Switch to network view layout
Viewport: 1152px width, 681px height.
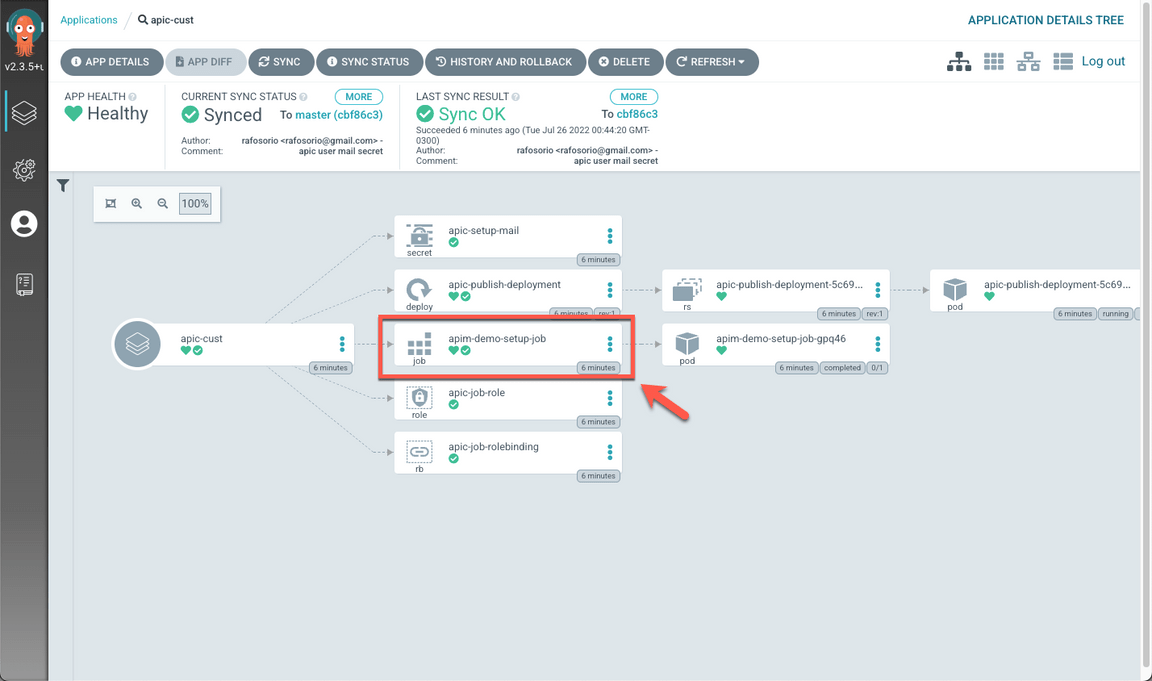(x=1028, y=62)
